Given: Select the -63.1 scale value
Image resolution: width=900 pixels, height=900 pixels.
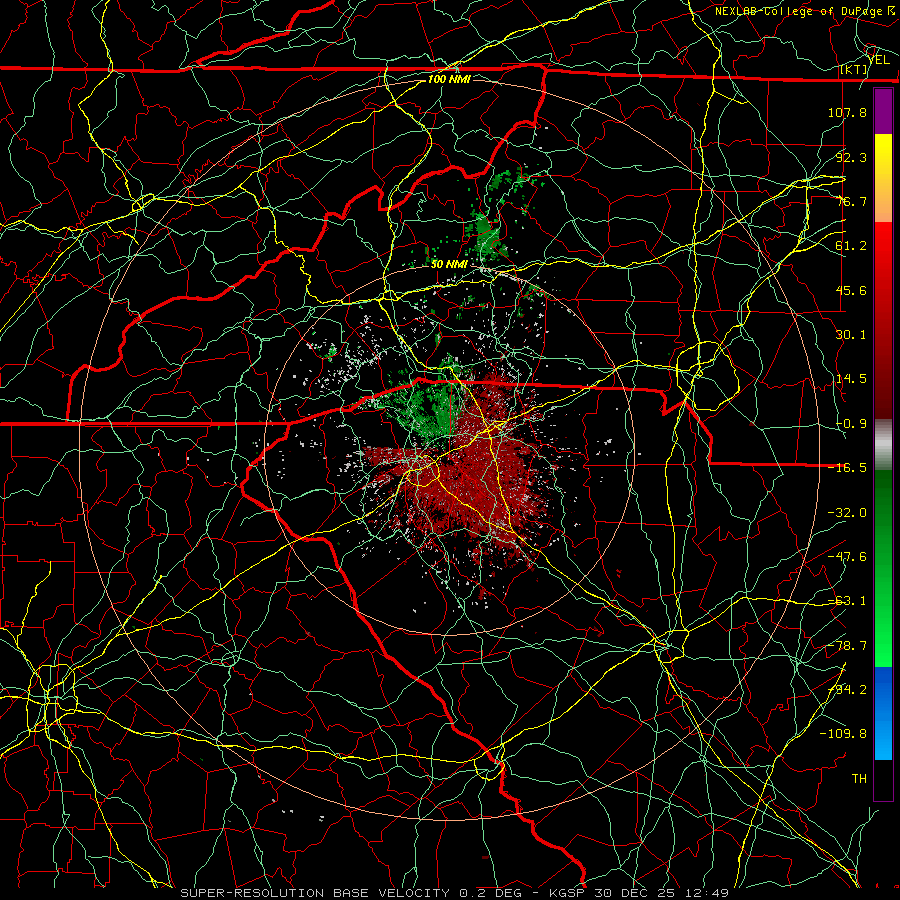Looking at the screenshot, I should (847, 601).
